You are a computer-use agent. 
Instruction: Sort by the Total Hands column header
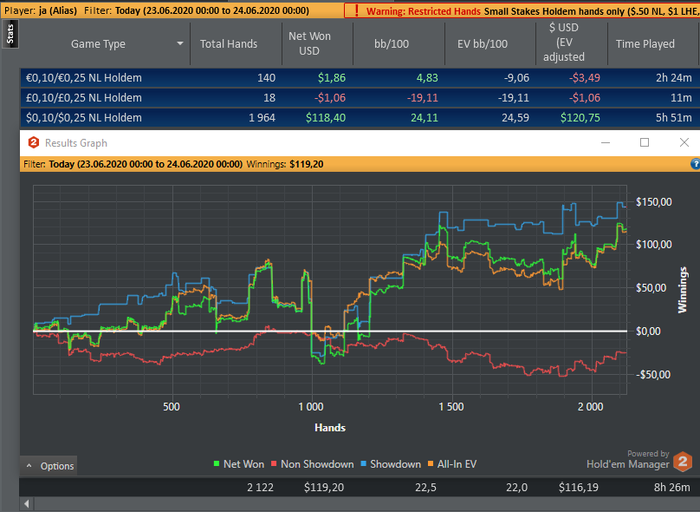pyautogui.click(x=229, y=44)
